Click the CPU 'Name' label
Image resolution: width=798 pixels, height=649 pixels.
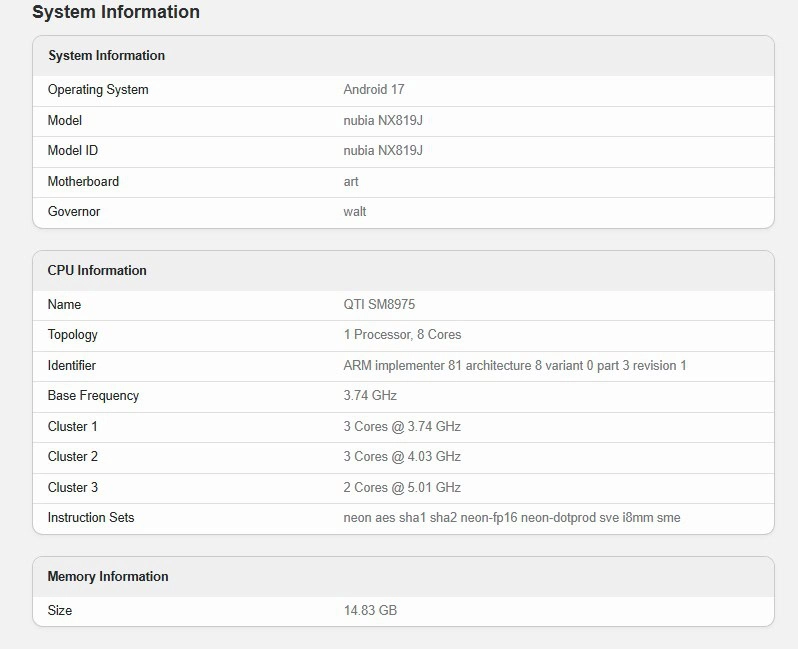pos(64,304)
